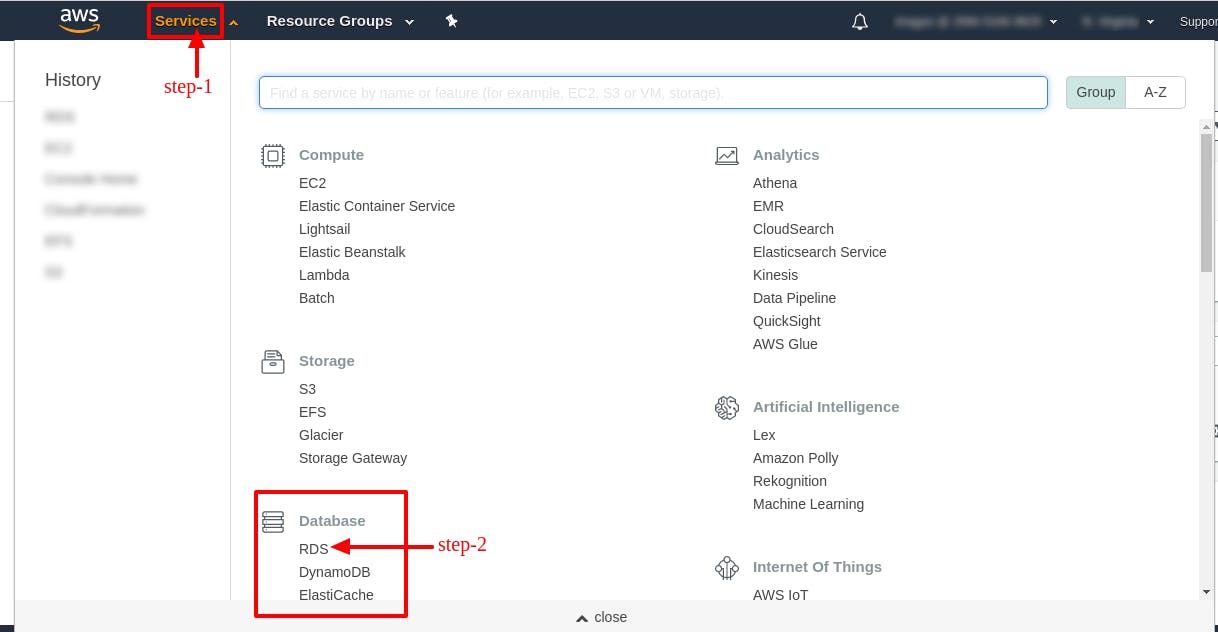Open the account name dropdown
Image resolution: width=1218 pixels, height=632 pixels.
point(975,20)
